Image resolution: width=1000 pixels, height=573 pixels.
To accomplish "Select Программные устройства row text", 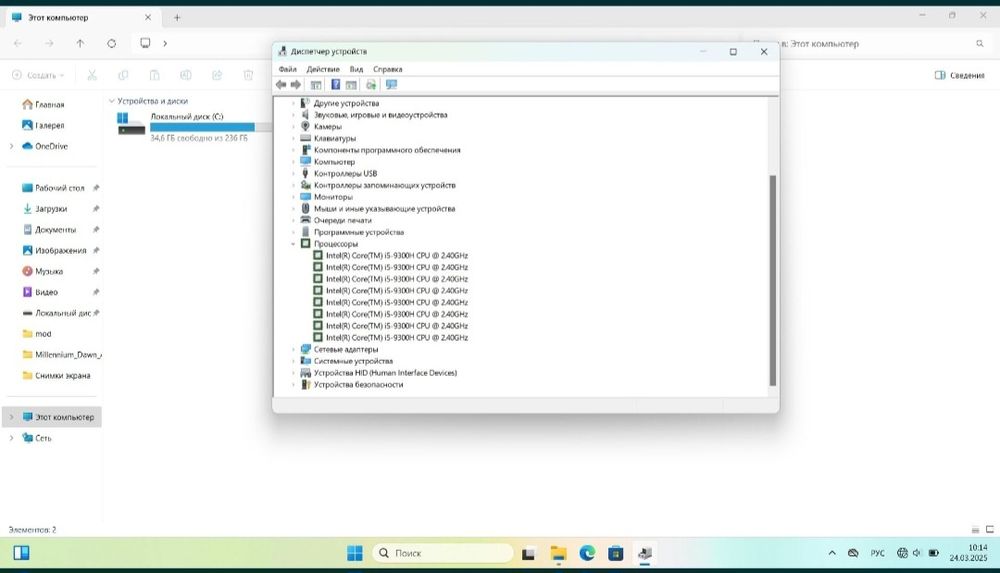I will pos(358,232).
